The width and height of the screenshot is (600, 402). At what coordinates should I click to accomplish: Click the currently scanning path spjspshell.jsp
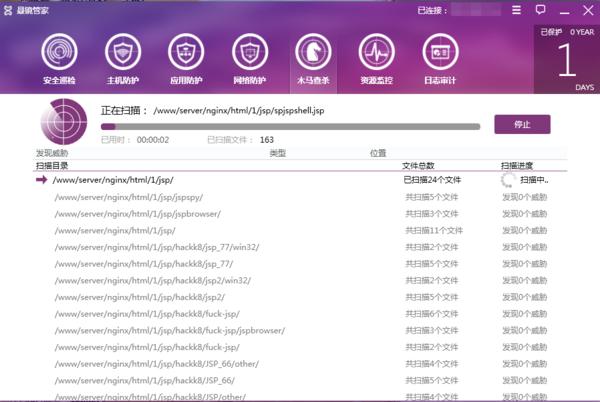pos(239,111)
